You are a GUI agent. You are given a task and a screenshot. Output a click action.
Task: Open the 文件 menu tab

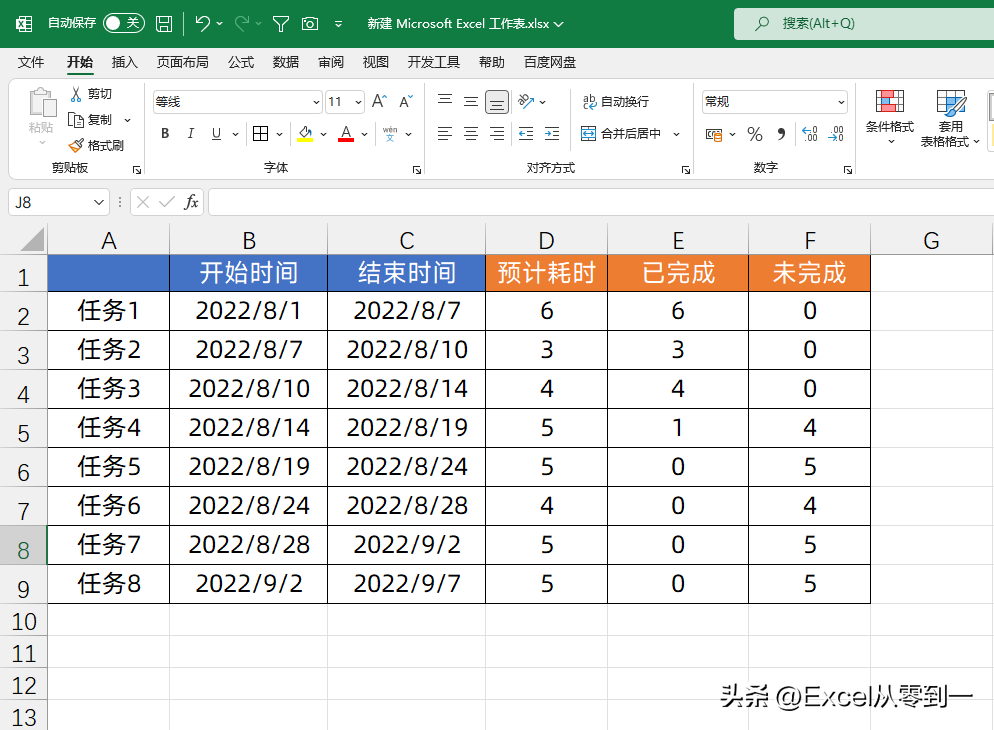[x=30, y=62]
